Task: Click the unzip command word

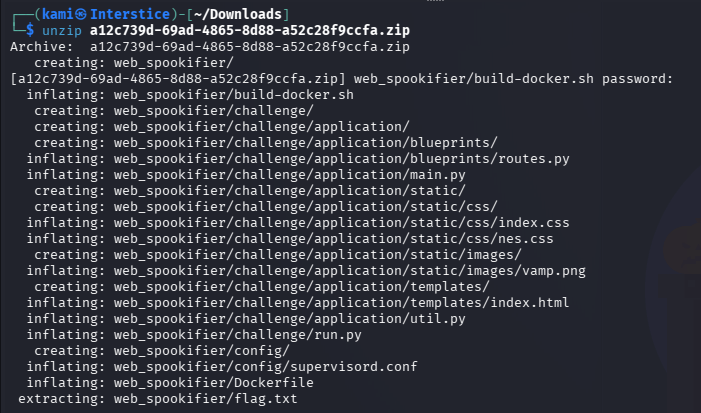Action: [62, 30]
